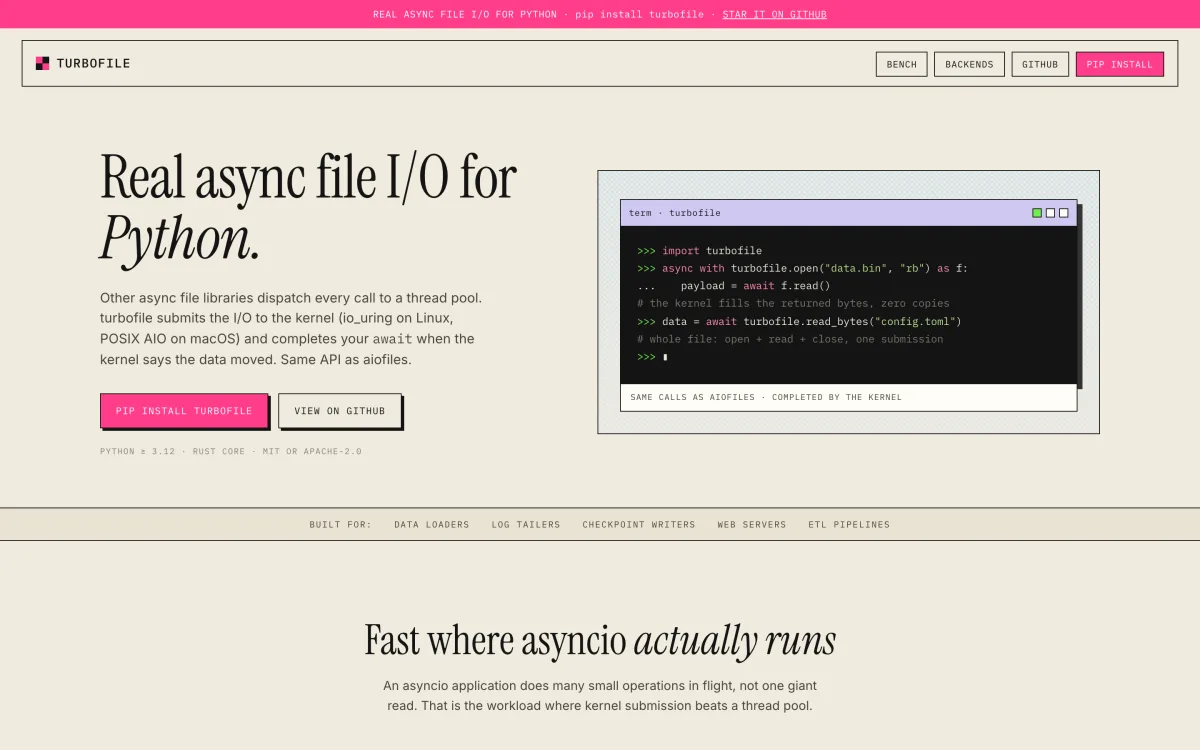Click the inline 'await' code word in paragraph
The width and height of the screenshot is (1200, 750).
(x=391, y=339)
